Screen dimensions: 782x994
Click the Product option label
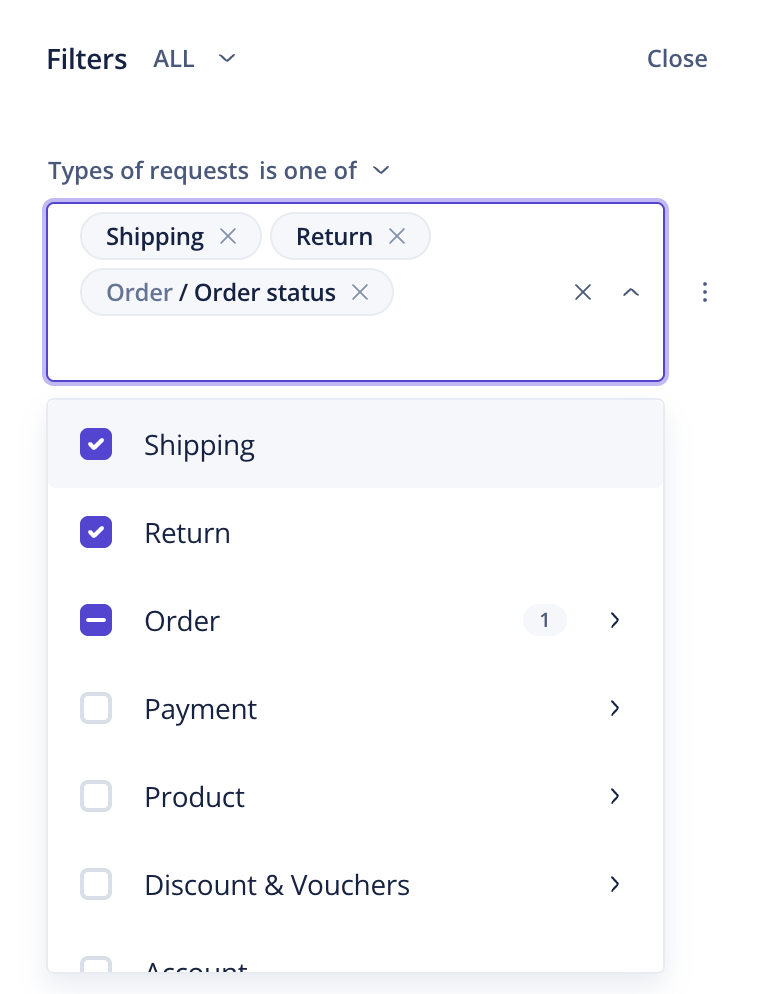(195, 797)
